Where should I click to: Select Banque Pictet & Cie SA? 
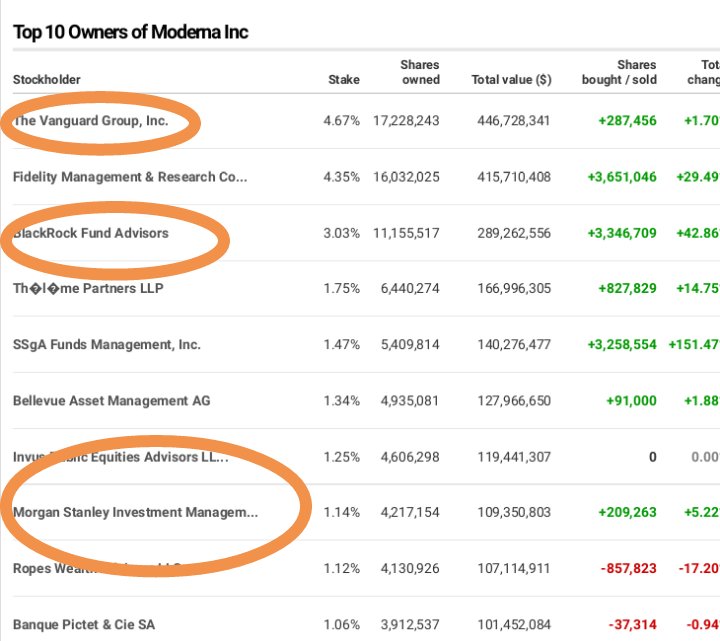click(84, 625)
